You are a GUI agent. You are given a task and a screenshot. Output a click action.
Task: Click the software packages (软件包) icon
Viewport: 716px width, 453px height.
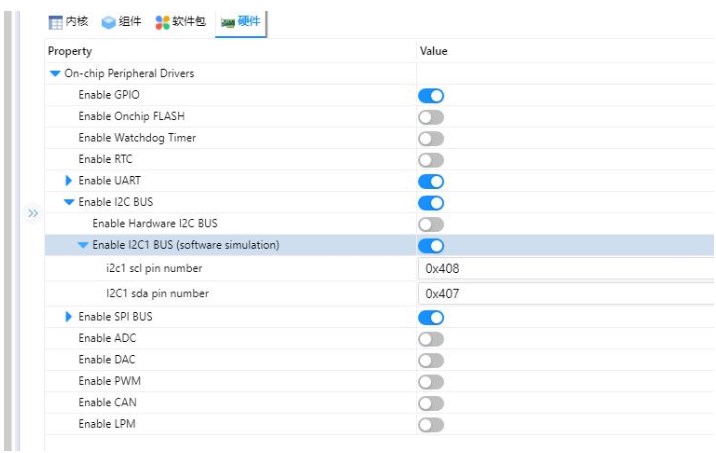coord(162,22)
